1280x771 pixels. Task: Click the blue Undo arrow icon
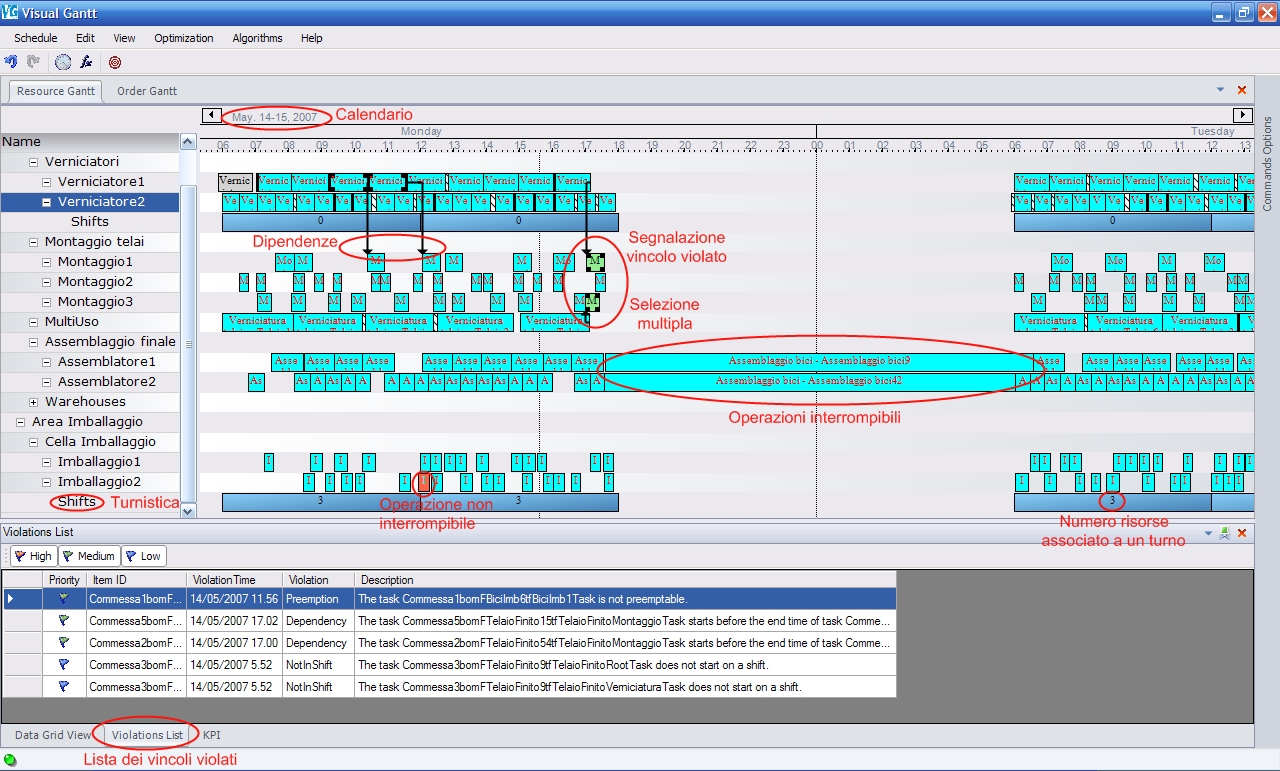(x=11, y=62)
